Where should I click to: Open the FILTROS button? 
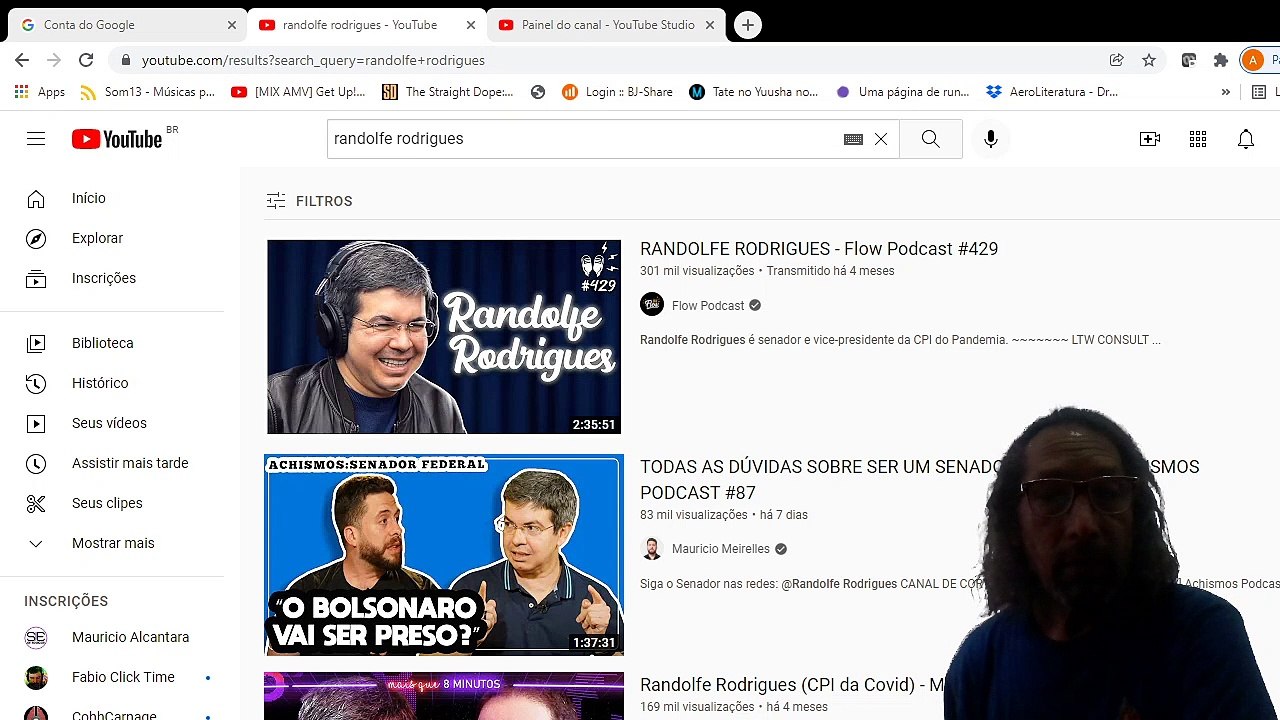tap(309, 201)
